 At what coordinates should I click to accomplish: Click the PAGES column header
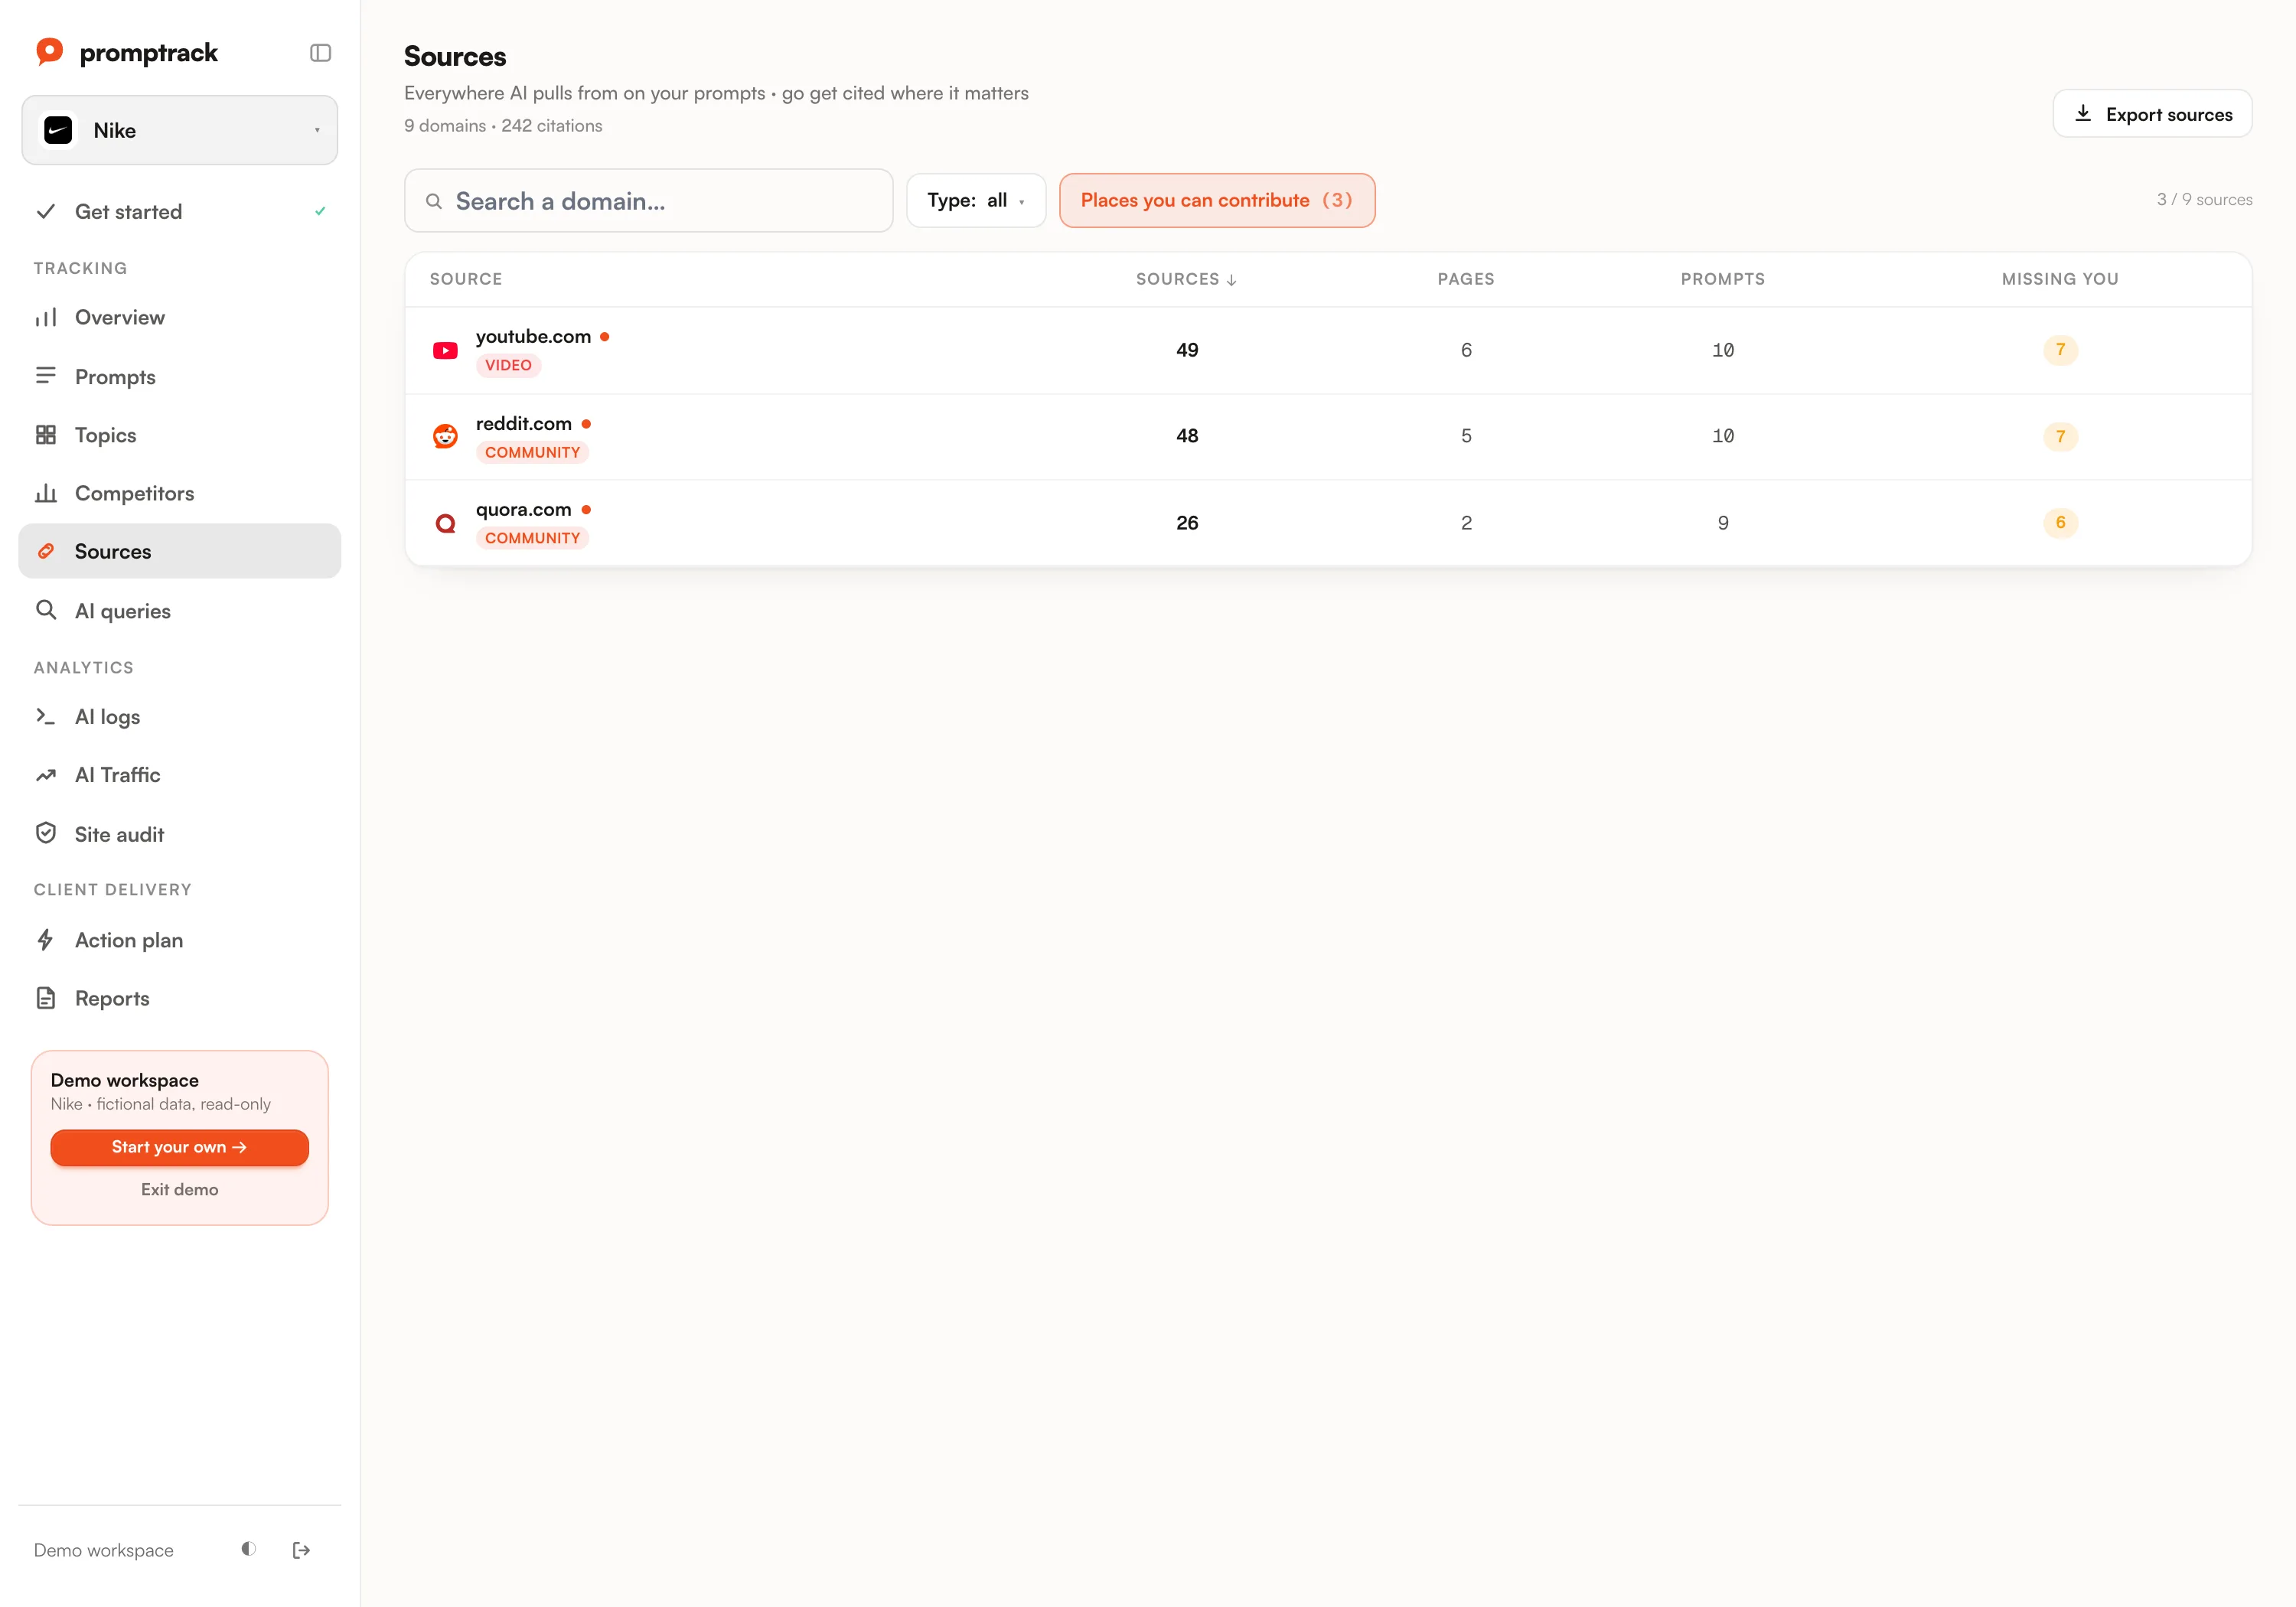(1466, 279)
